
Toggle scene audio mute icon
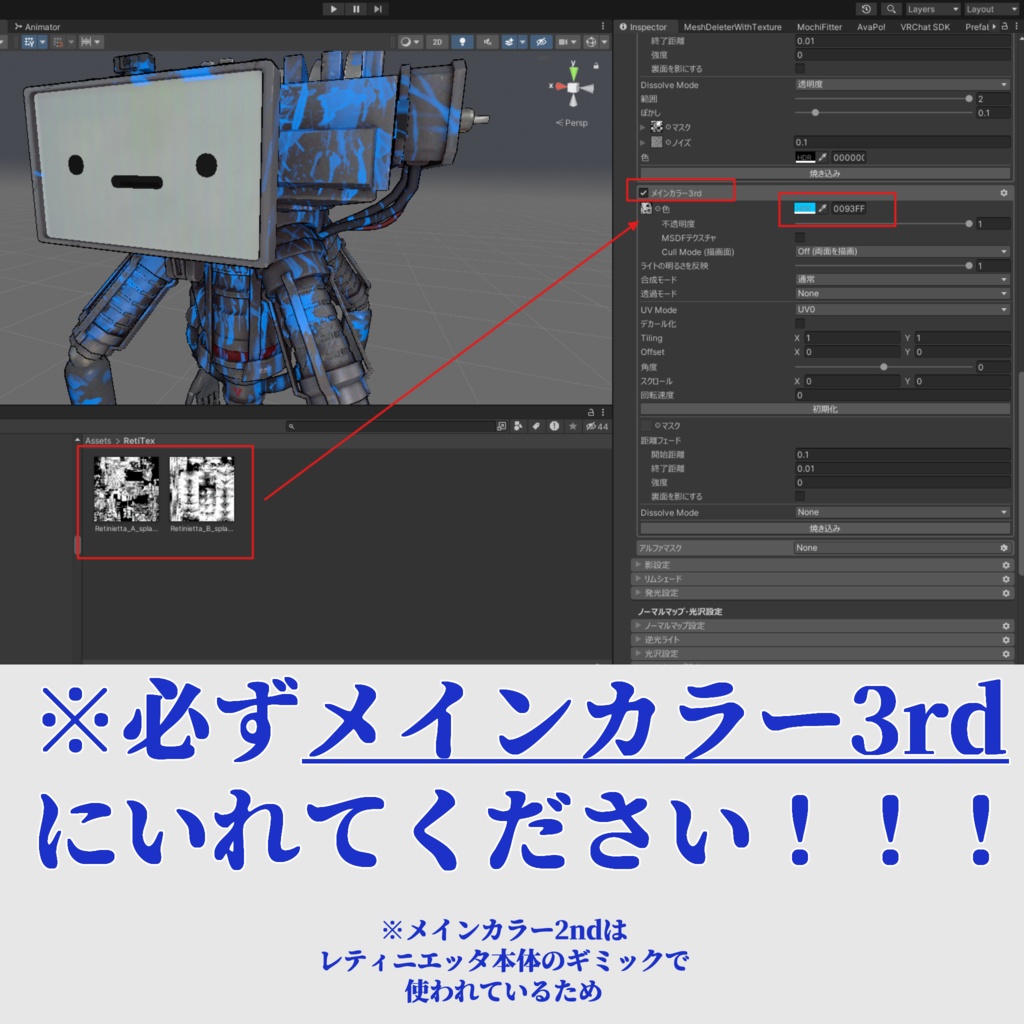coord(487,42)
